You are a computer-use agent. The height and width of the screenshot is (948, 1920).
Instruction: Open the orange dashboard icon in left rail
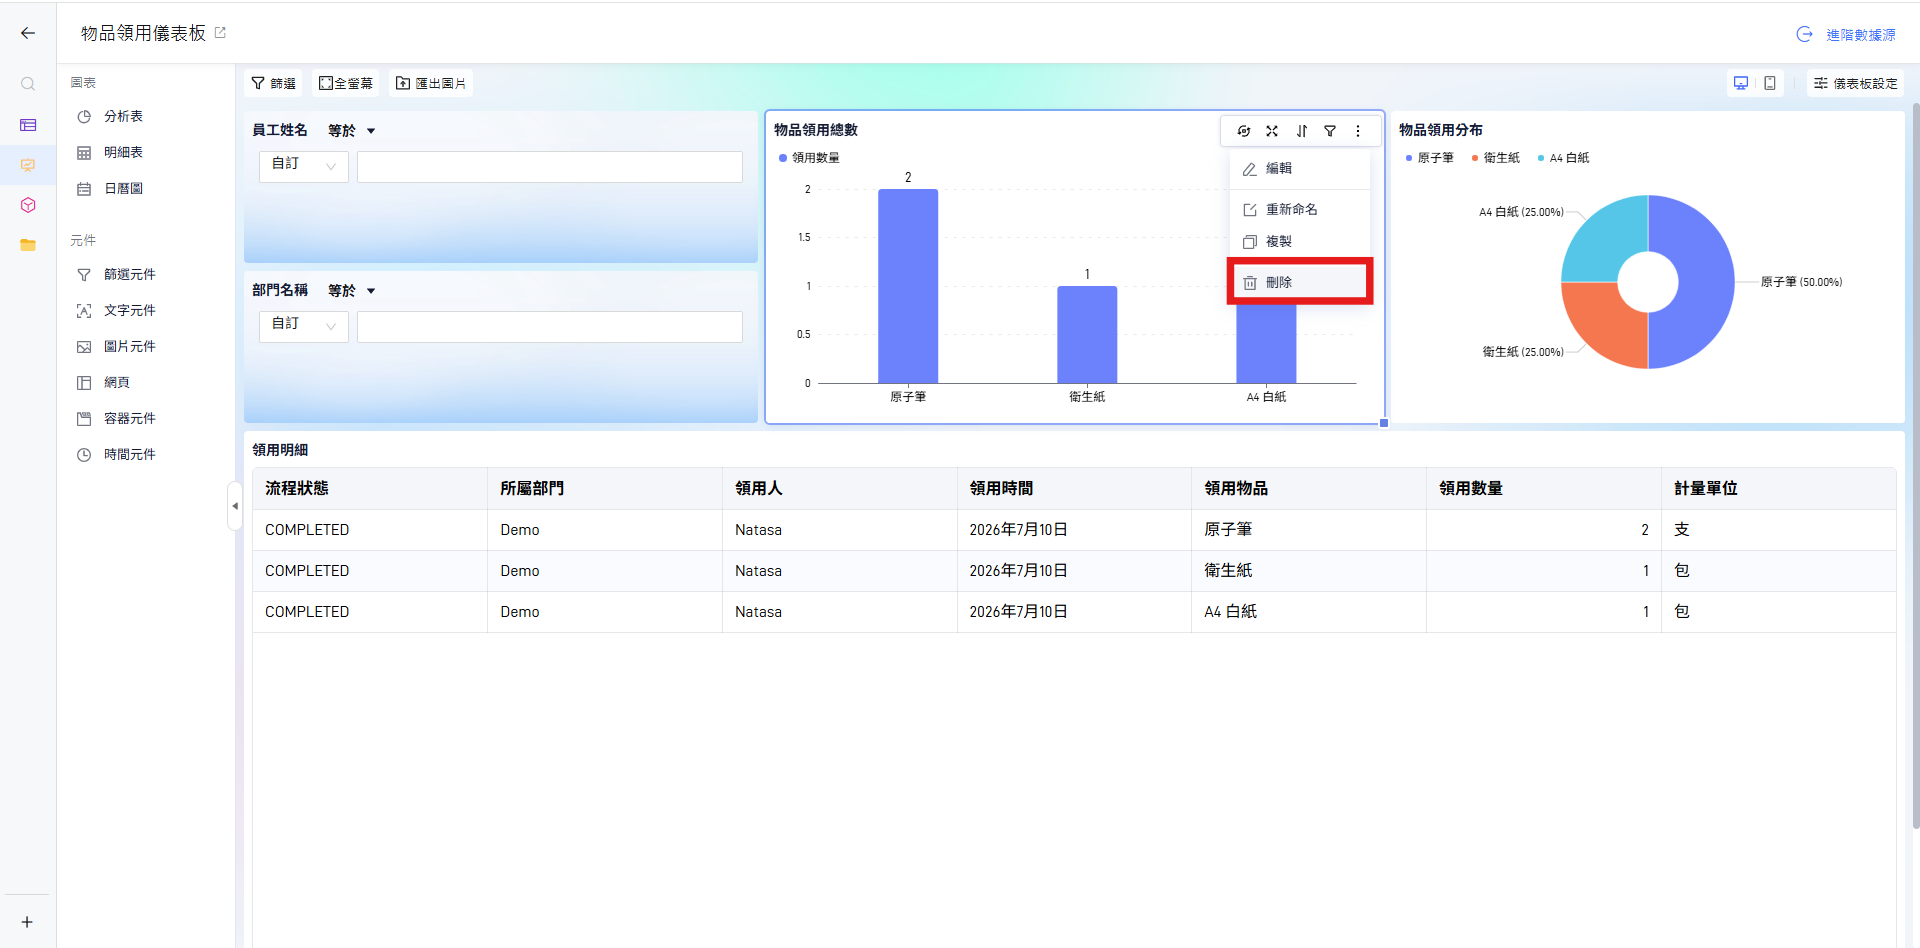tap(28, 165)
